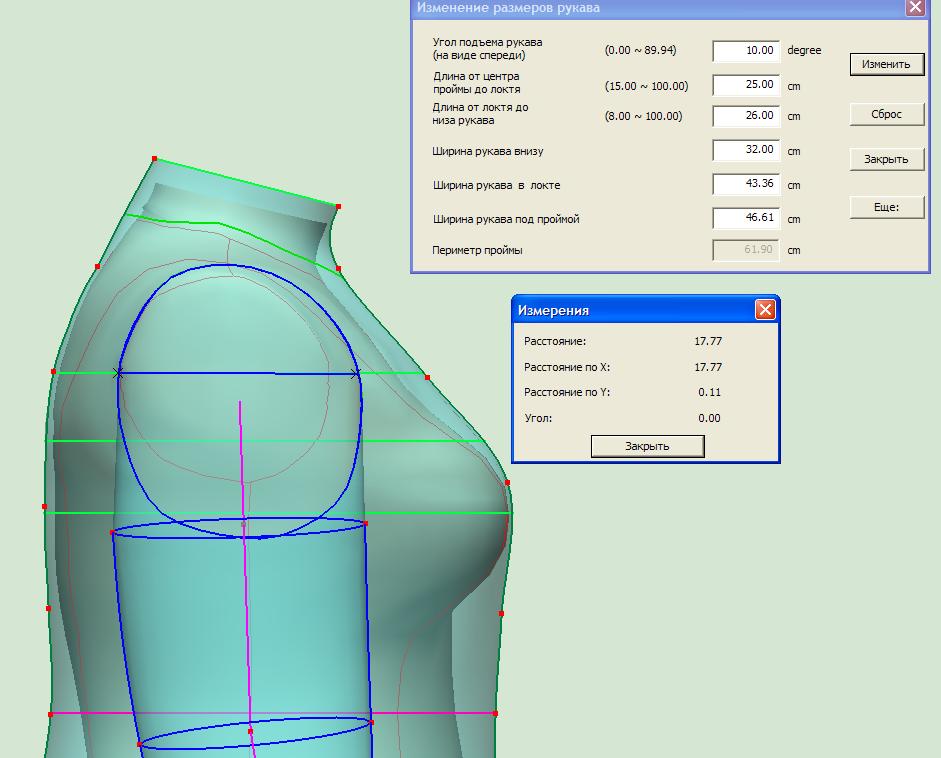The image size is (941, 758).
Task: Click the range text (15.00 ~ 100.00)
Action: point(646,86)
